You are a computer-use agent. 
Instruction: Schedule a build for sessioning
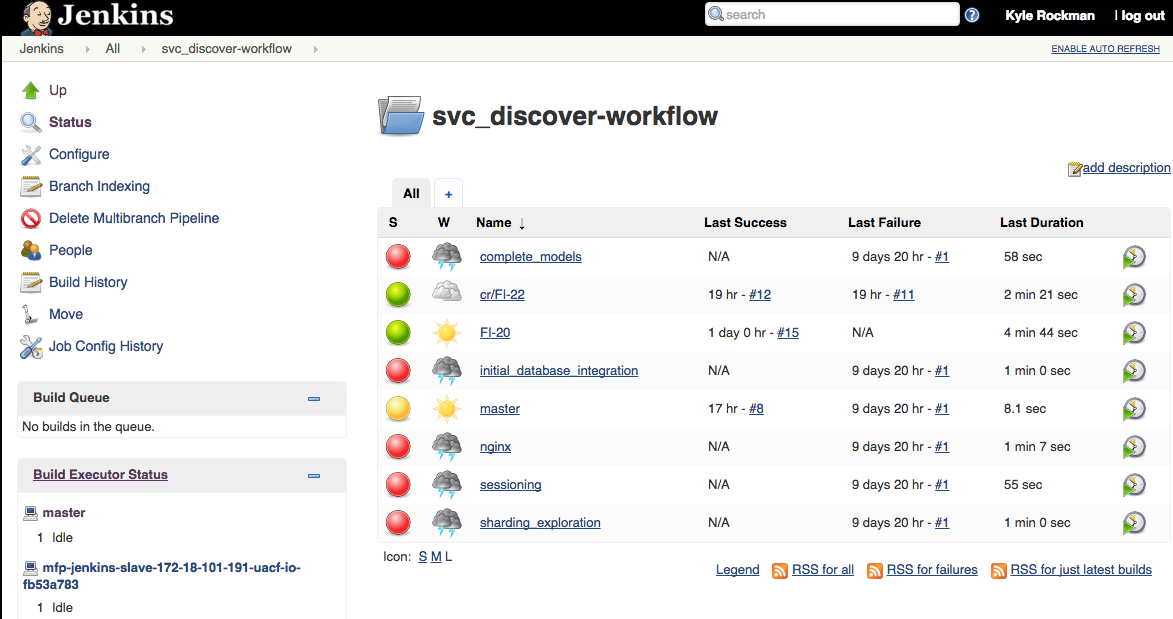click(x=1134, y=485)
